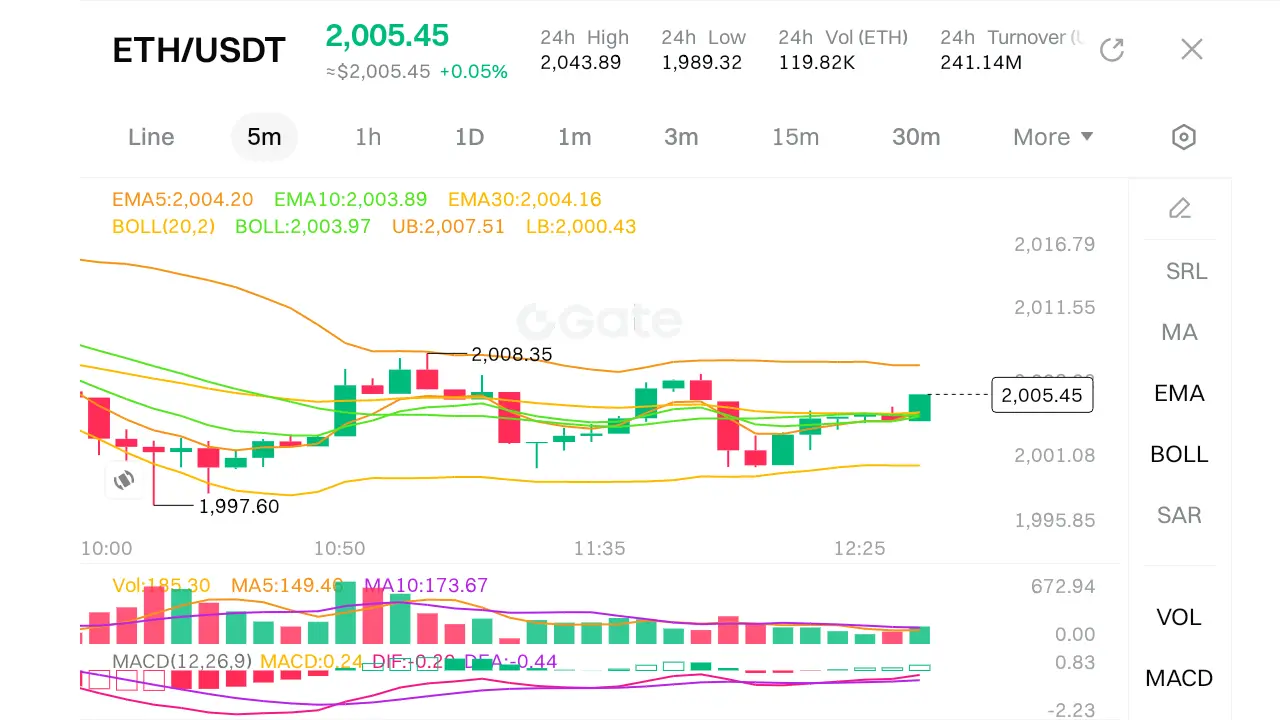Click the MACD(12,26,9) legend label
1280x720 pixels.
tap(183, 661)
